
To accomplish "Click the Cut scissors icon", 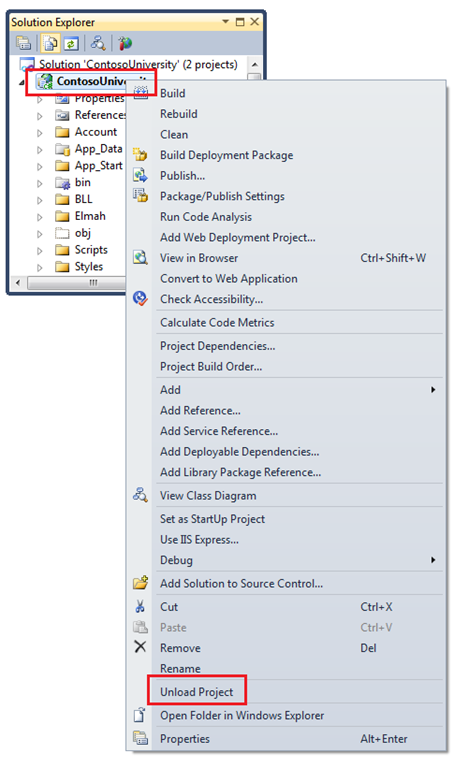I will [140, 606].
